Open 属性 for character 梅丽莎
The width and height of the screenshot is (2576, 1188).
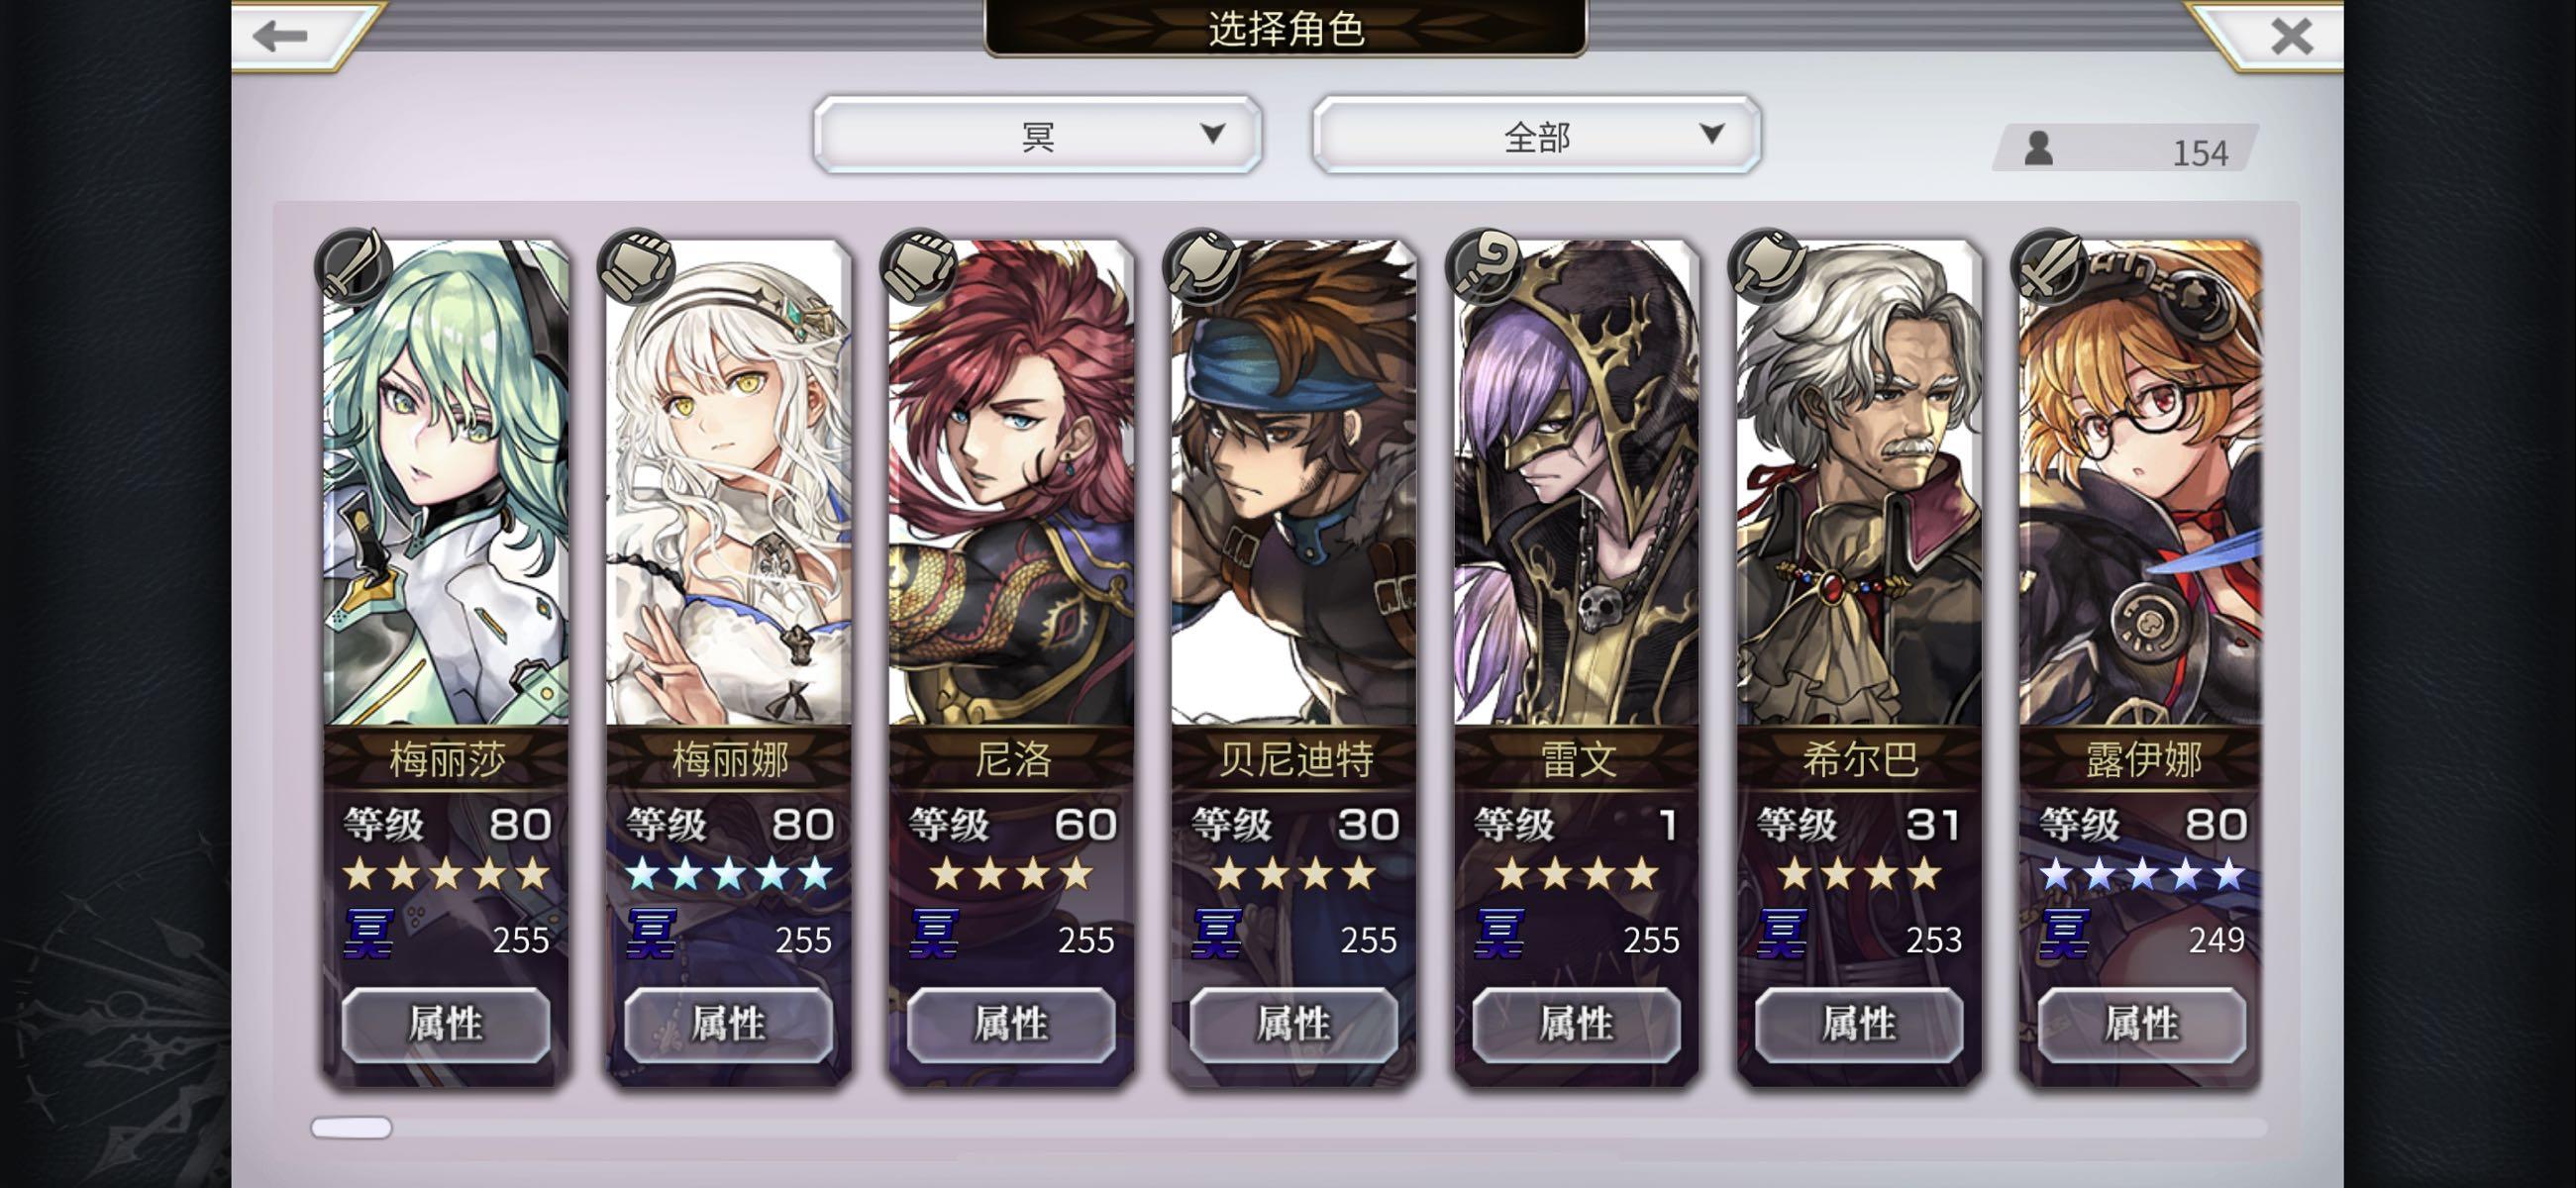click(446, 1024)
